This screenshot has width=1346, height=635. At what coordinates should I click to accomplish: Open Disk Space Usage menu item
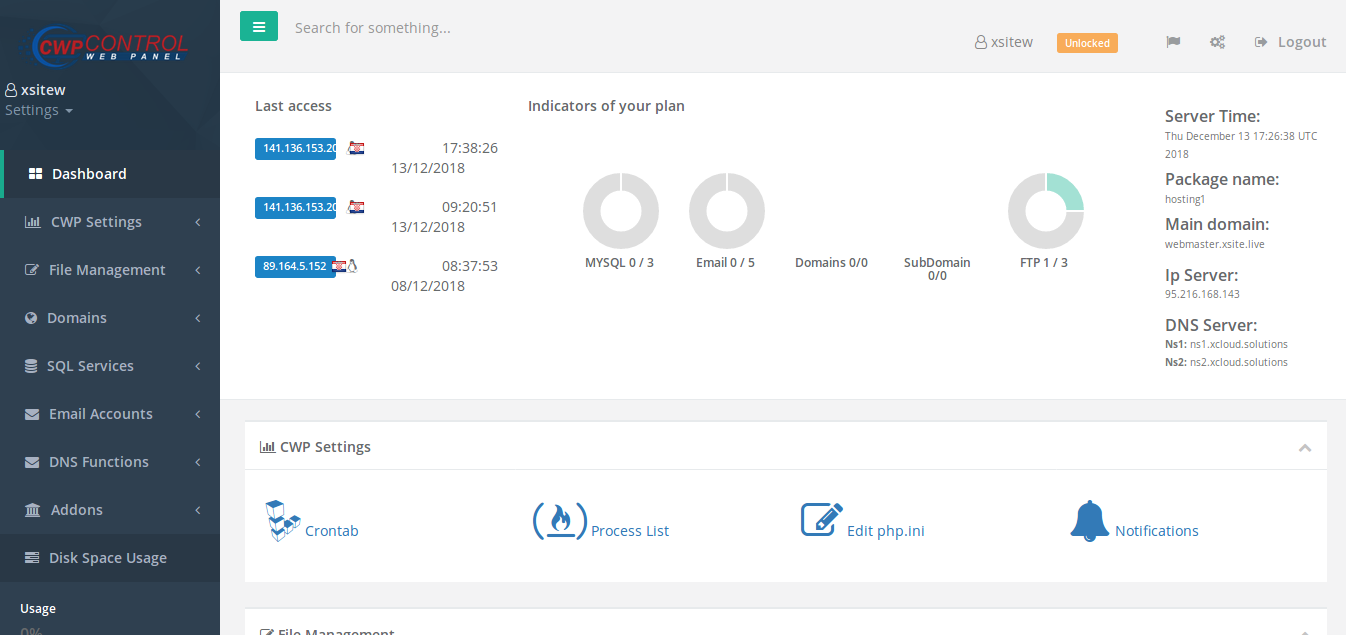[107, 558]
